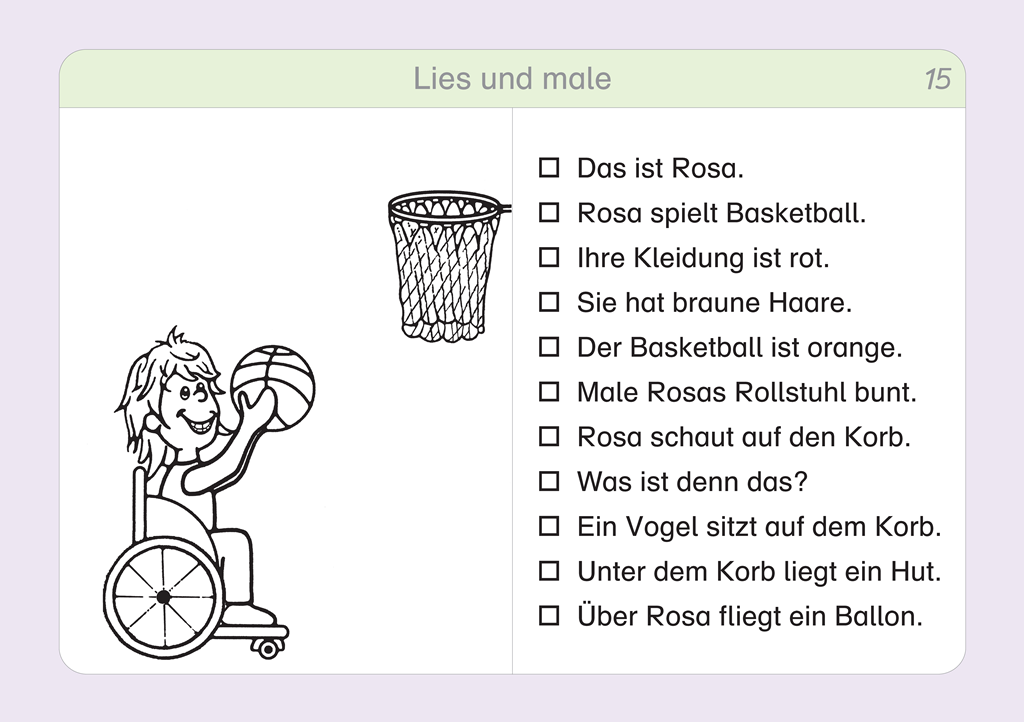Check off "Der Basketball ist orange."
This screenshot has width=1024, height=722.
point(549,347)
